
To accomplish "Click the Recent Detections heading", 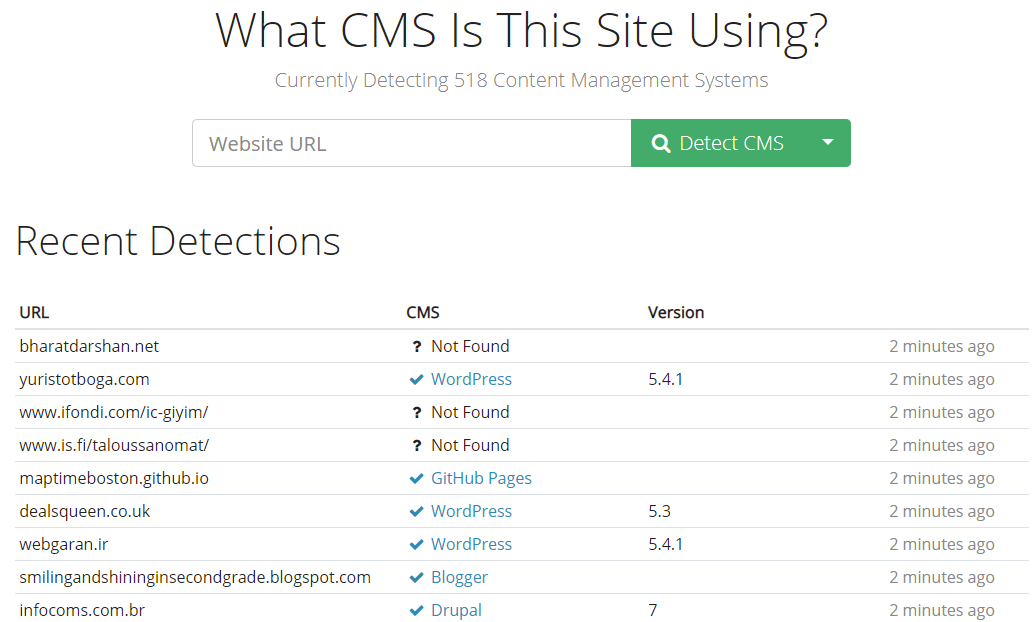I will (x=178, y=241).
